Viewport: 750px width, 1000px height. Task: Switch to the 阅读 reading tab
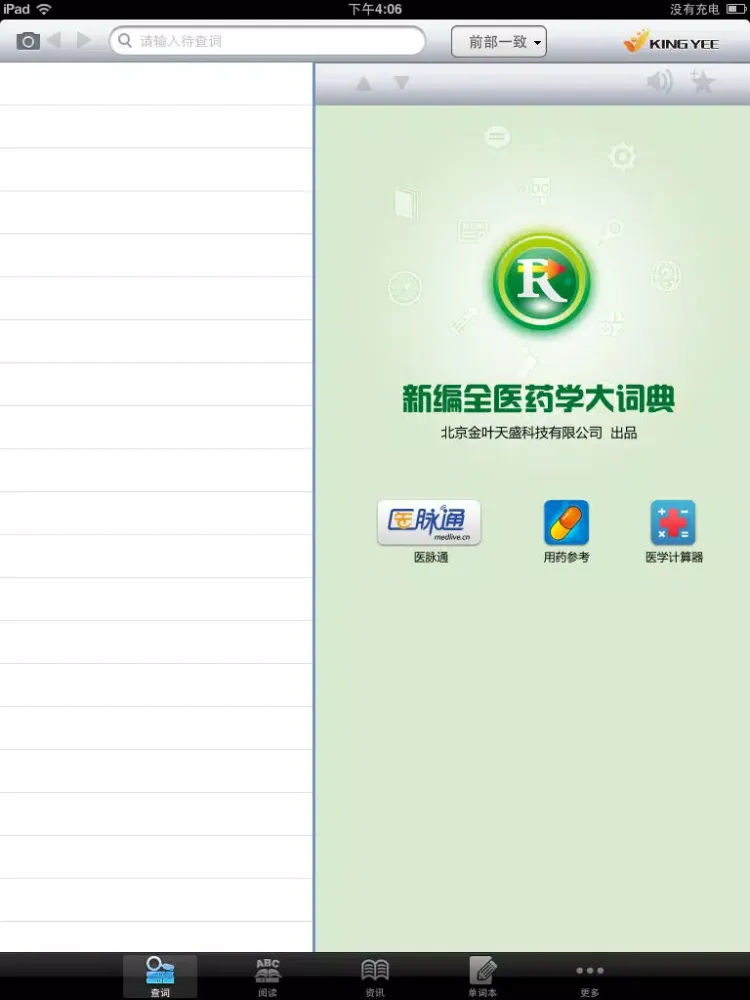click(267, 976)
